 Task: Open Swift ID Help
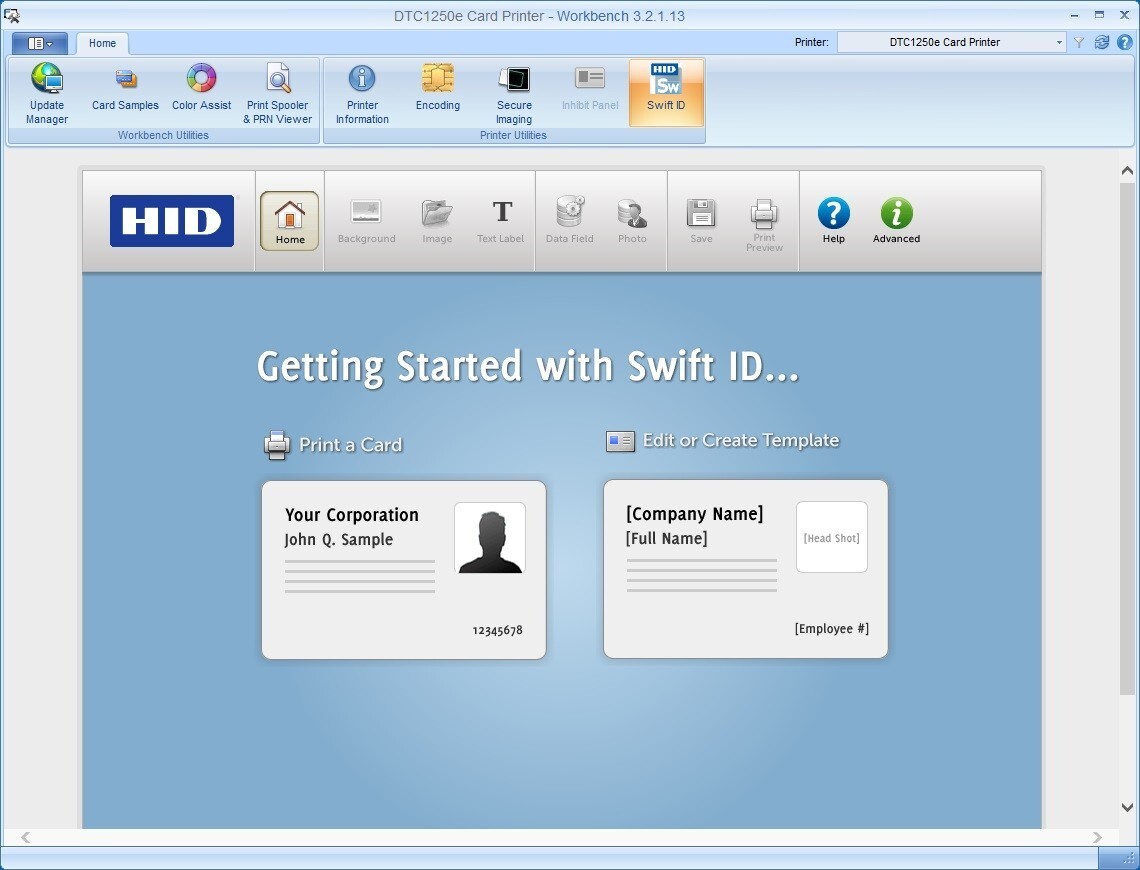[x=833, y=221]
